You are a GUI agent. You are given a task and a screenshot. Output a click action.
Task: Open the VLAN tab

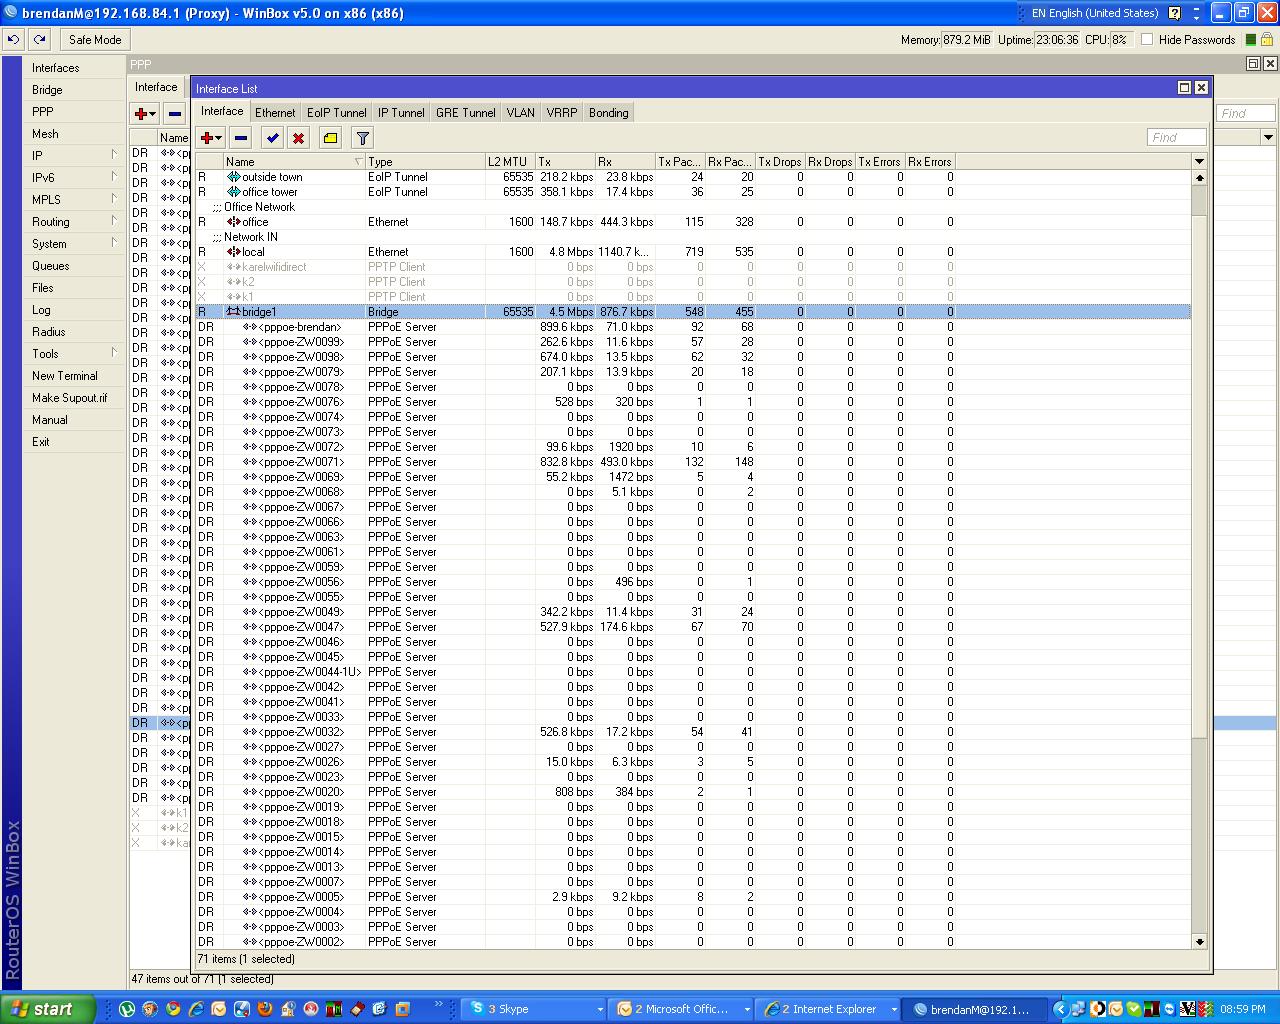coord(520,112)
